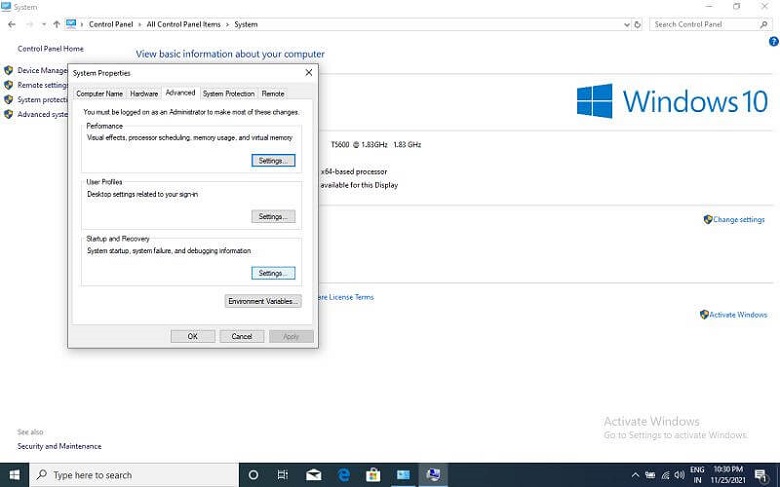Open Environment Variables dialog
Screen dimensions: 780x487
[263, 301]
